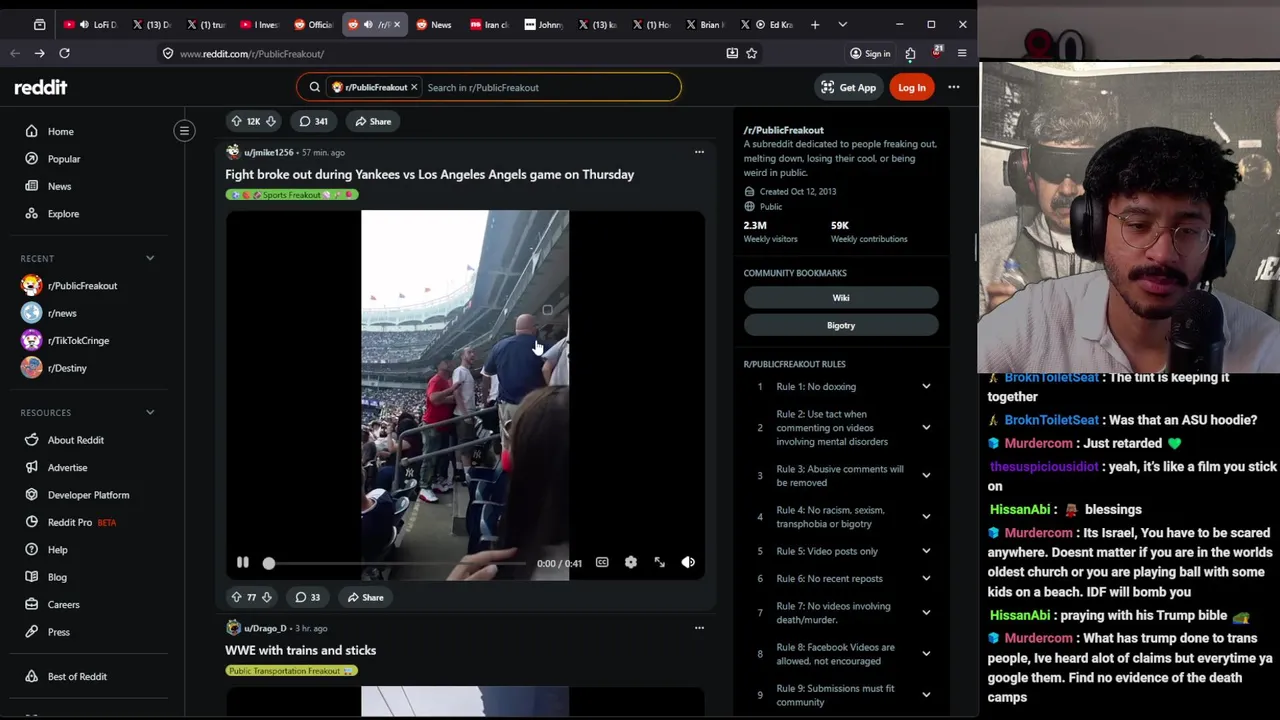Open the 33 comments
The height and width of the screenshot is (720, 1280).
click(x=307, y=597)
